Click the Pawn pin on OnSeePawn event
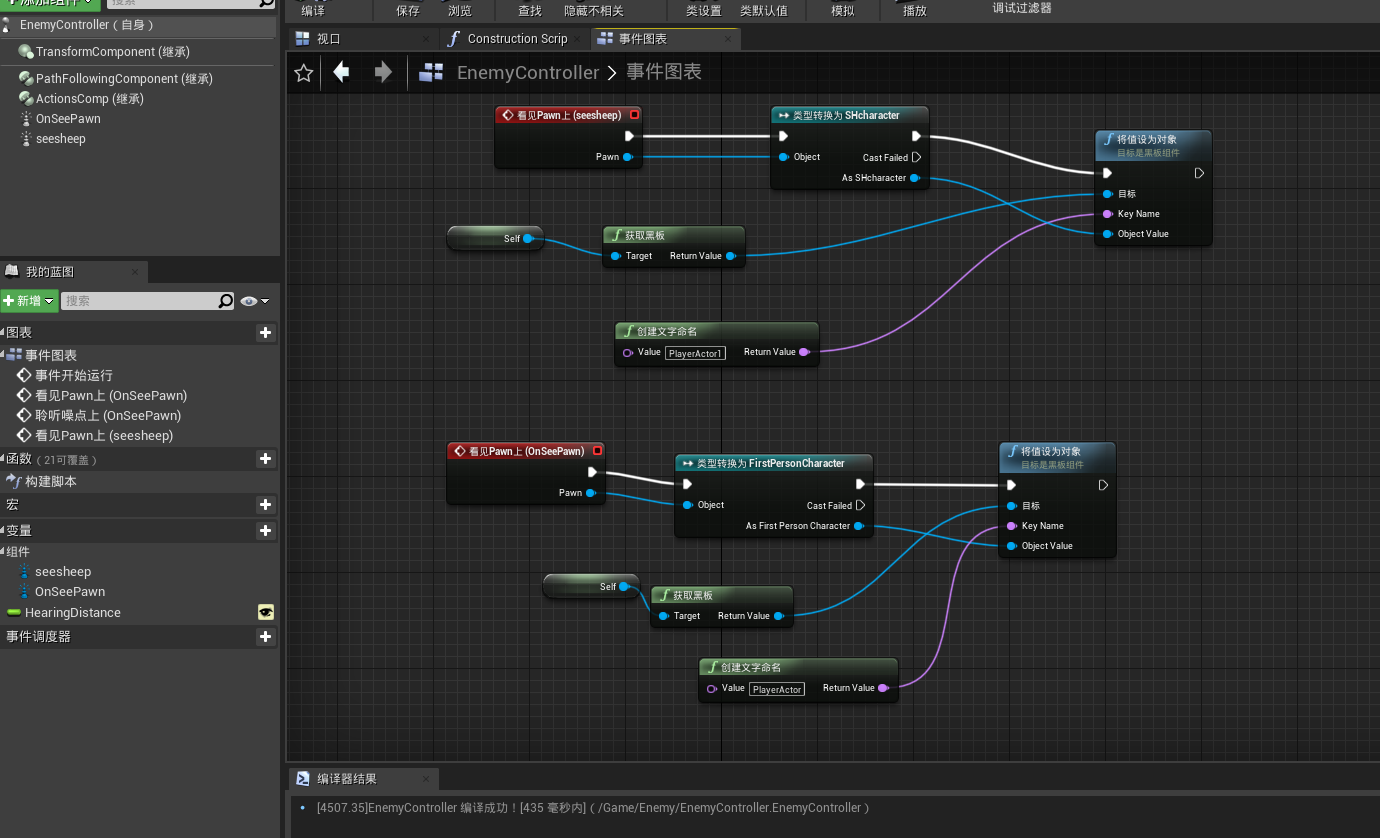This screenshot has width=1380, height=838. coord(591,493)
